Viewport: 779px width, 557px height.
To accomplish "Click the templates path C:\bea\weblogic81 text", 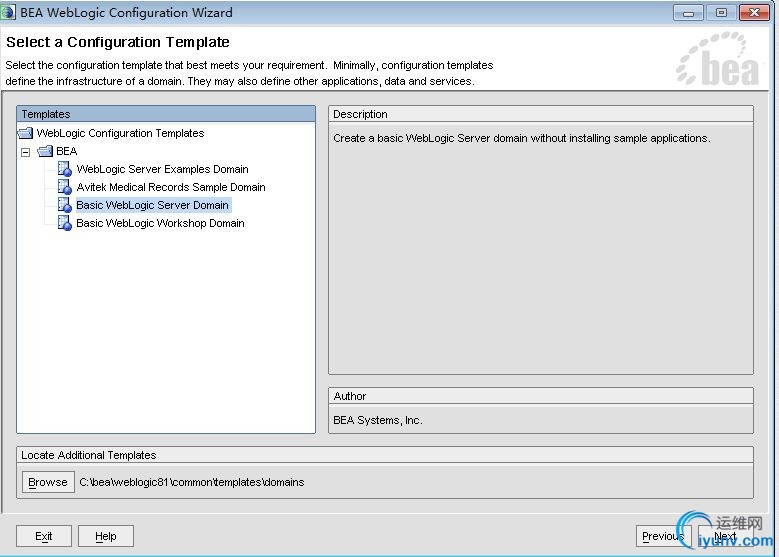I will [192, 482].
